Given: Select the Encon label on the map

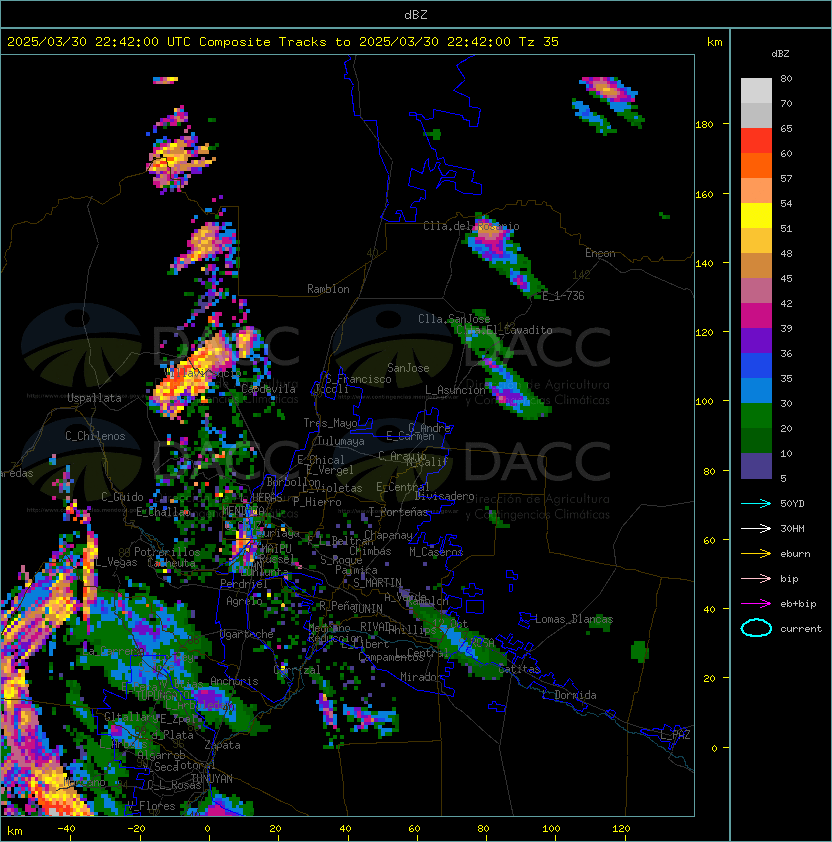Looking at the screenshot, I should [x=600, y=253].
